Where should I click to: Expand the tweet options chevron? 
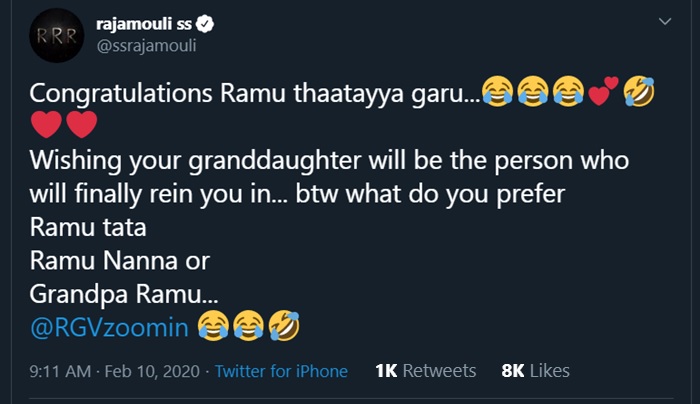pyautogui.click(x=664, y=21)
